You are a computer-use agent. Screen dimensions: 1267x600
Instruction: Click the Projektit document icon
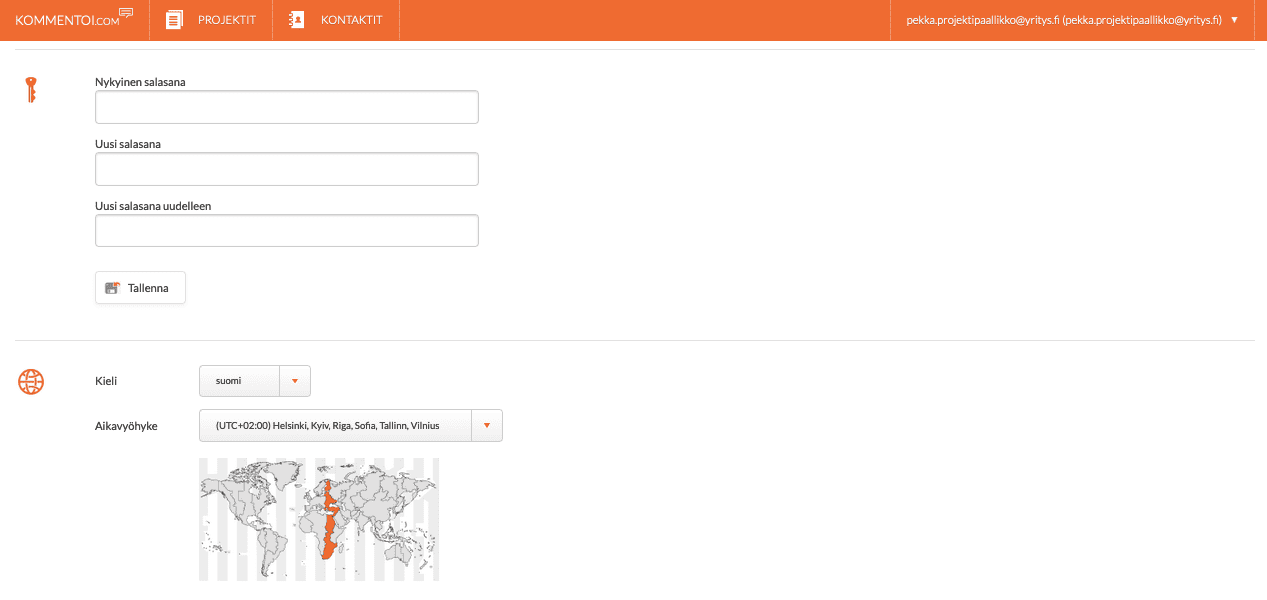coord(175,20)
